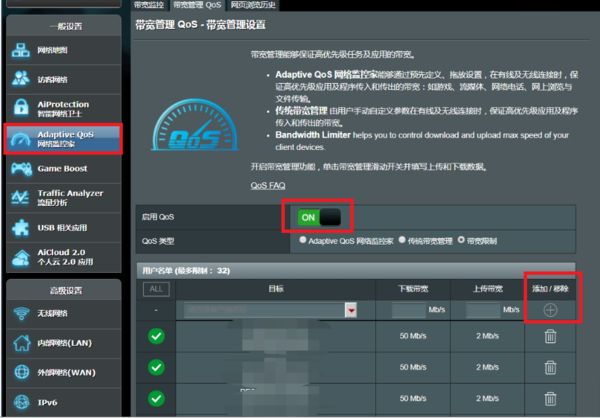Open the Guest Network (访客网络) icon

point(21,79)
